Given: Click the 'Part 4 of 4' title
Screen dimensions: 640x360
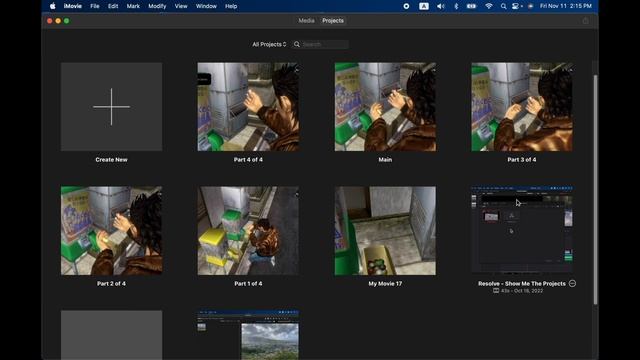Looking at the screenshot, I should [248, 160].
